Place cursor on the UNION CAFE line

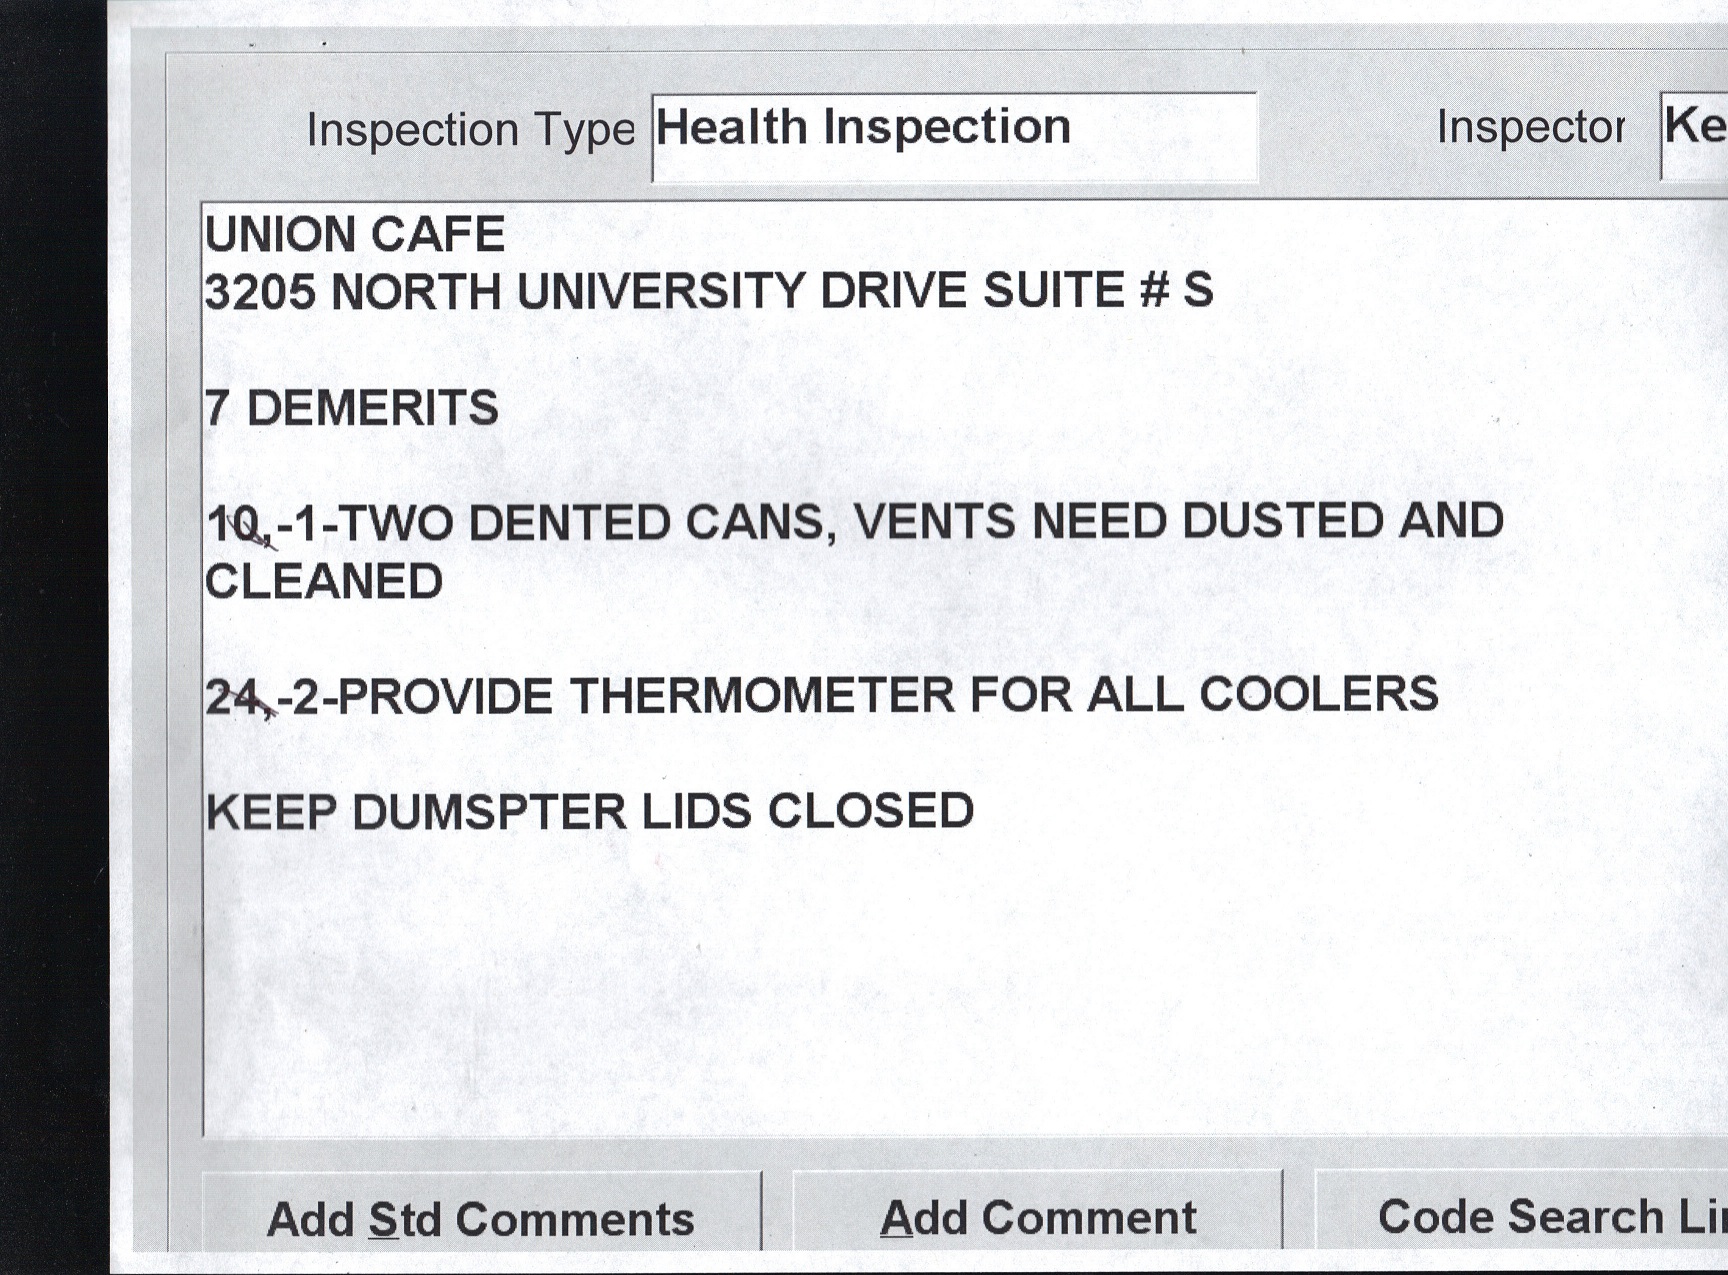tap(355, 235)
